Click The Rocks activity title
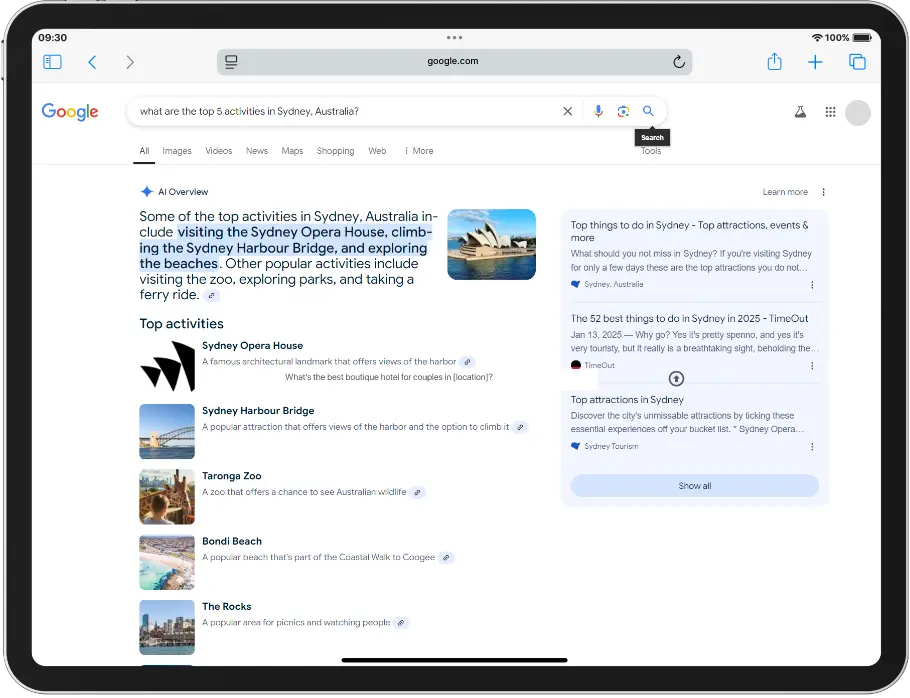The width and height of the screenshot is (910, 698). pyautogui.click(x=227, y=606)
